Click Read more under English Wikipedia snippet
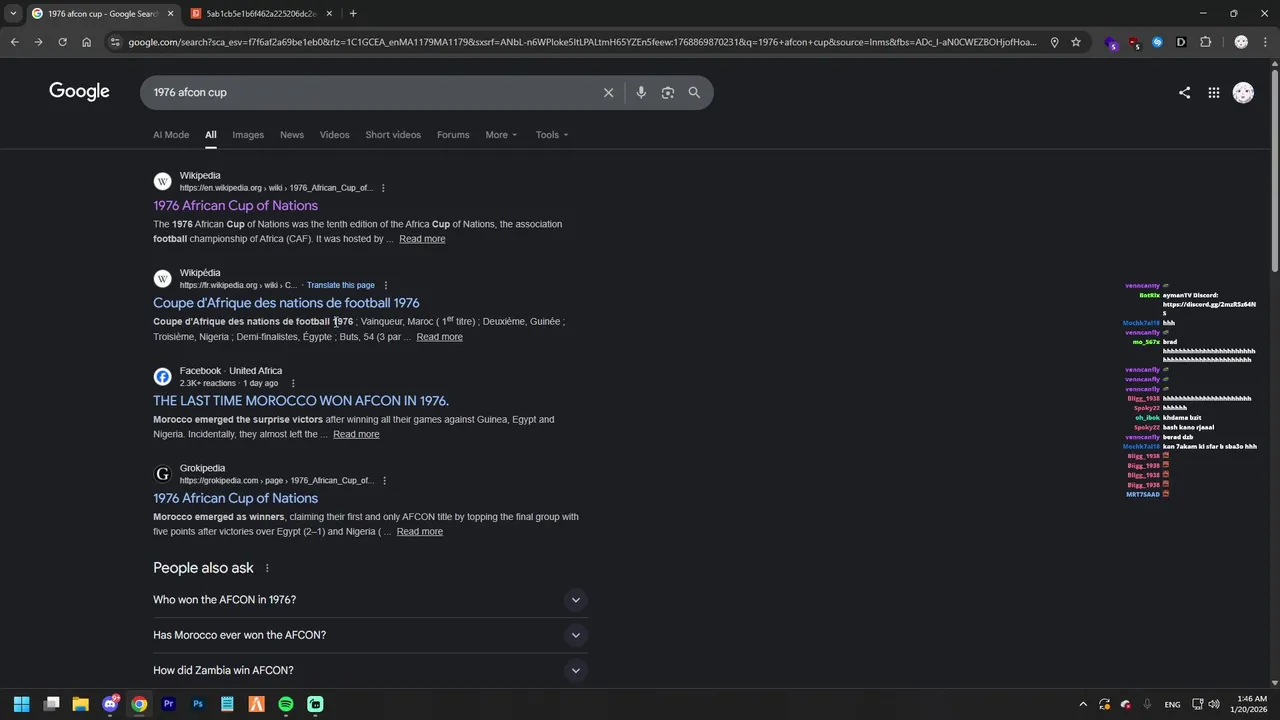The image size is (1280, 720). pos(422,239)
